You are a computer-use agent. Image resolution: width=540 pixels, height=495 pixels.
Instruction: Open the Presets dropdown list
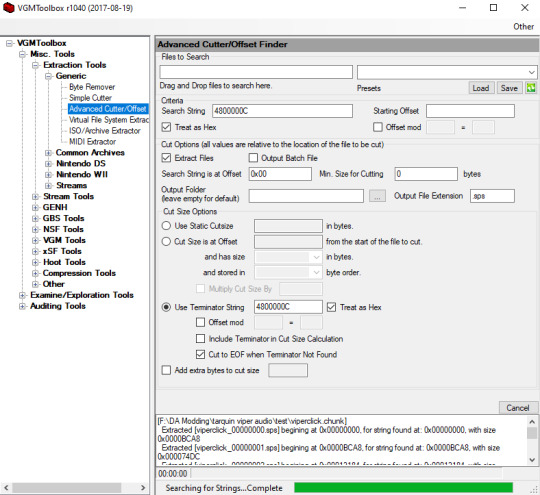pos(531,72)
